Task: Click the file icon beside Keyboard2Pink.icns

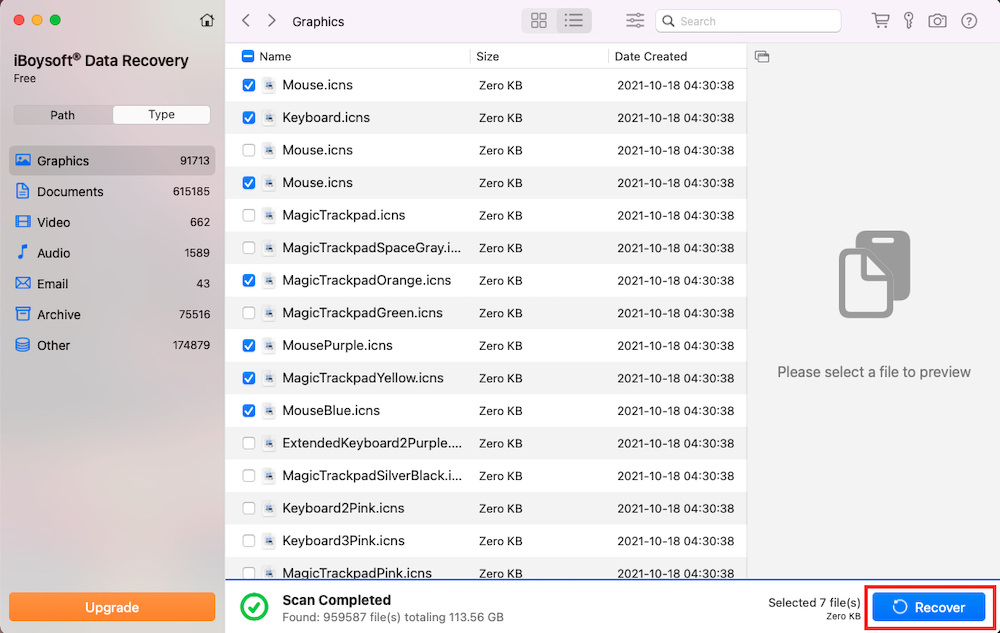Action: coord(269,508)
